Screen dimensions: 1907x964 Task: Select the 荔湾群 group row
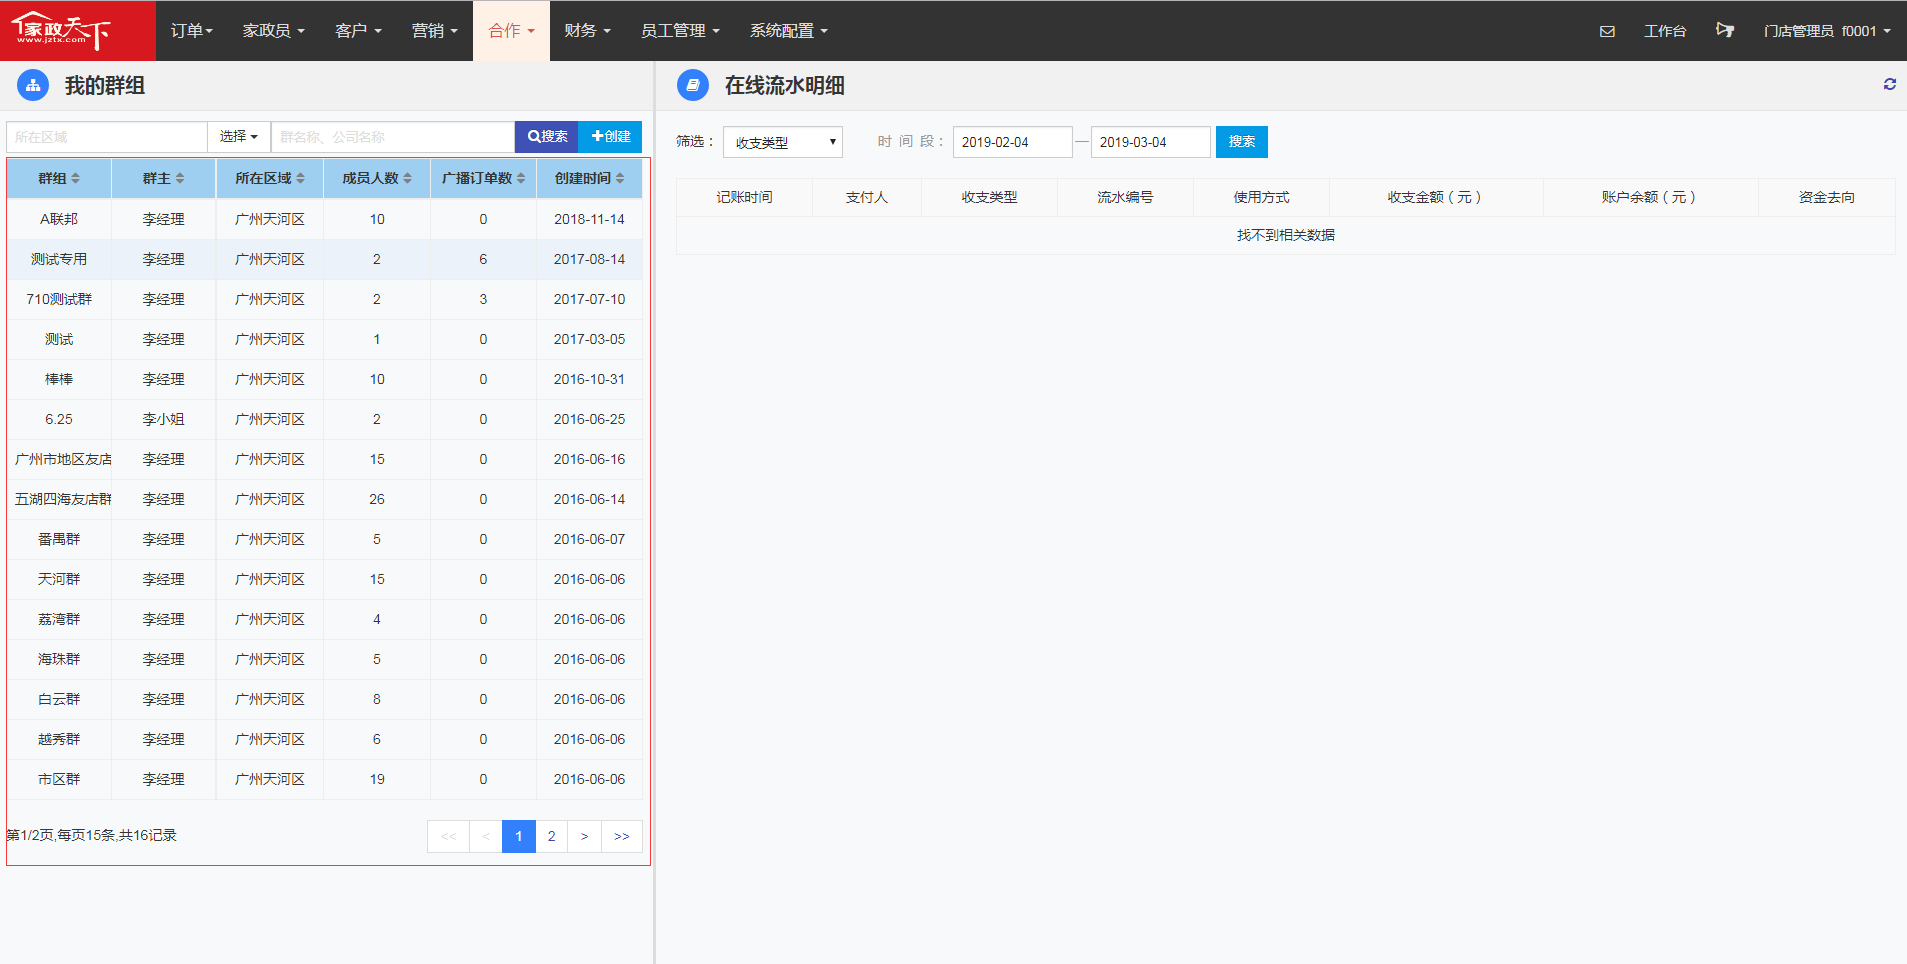coord(325,619)
